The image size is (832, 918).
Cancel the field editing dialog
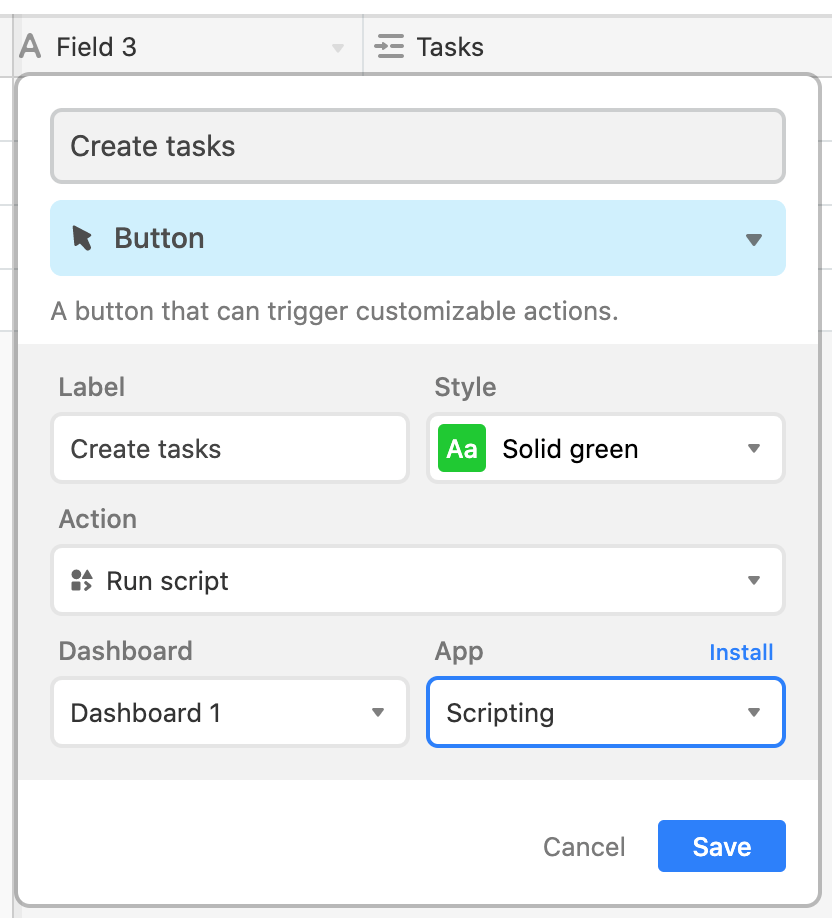(x=584, y=847)
